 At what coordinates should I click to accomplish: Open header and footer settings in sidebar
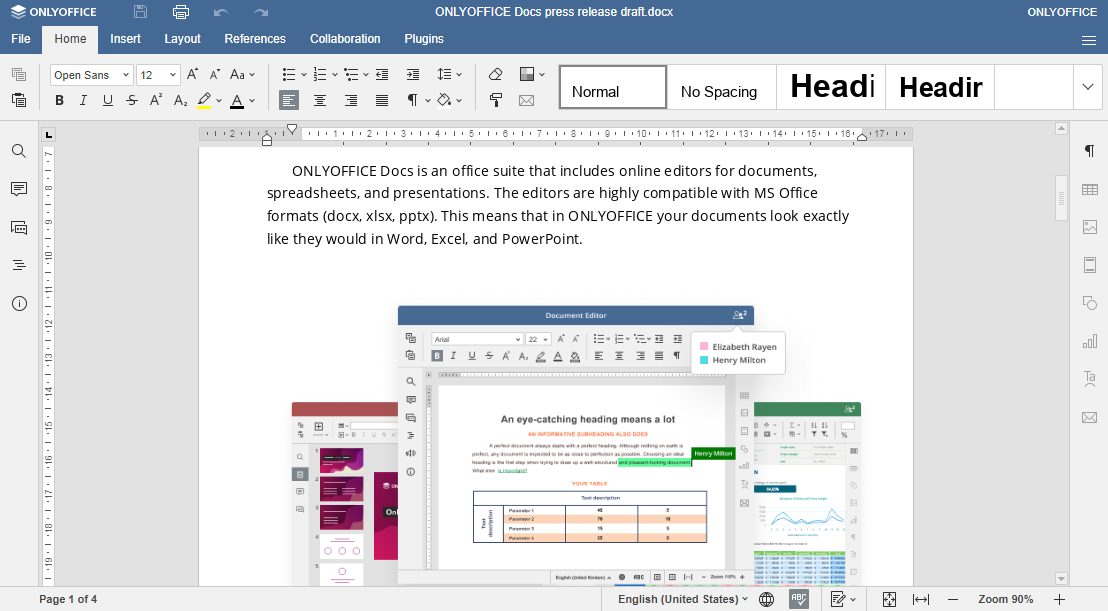click(1090, 265)
